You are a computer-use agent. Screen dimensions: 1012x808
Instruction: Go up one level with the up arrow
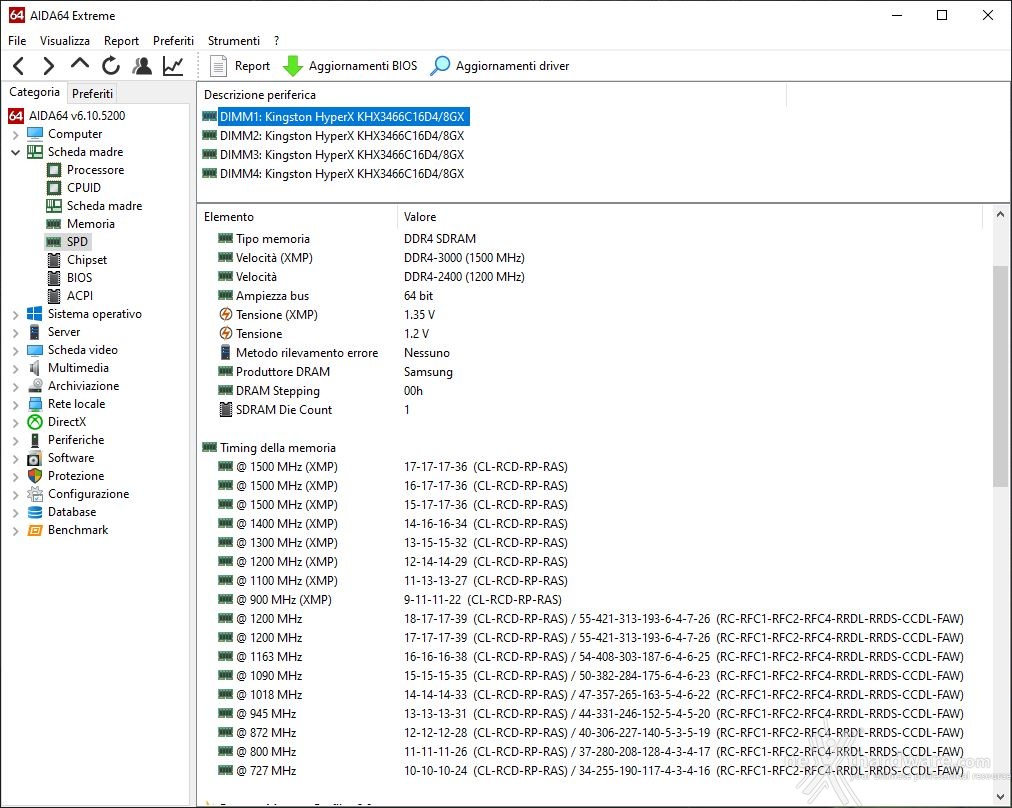pos(79,65)
